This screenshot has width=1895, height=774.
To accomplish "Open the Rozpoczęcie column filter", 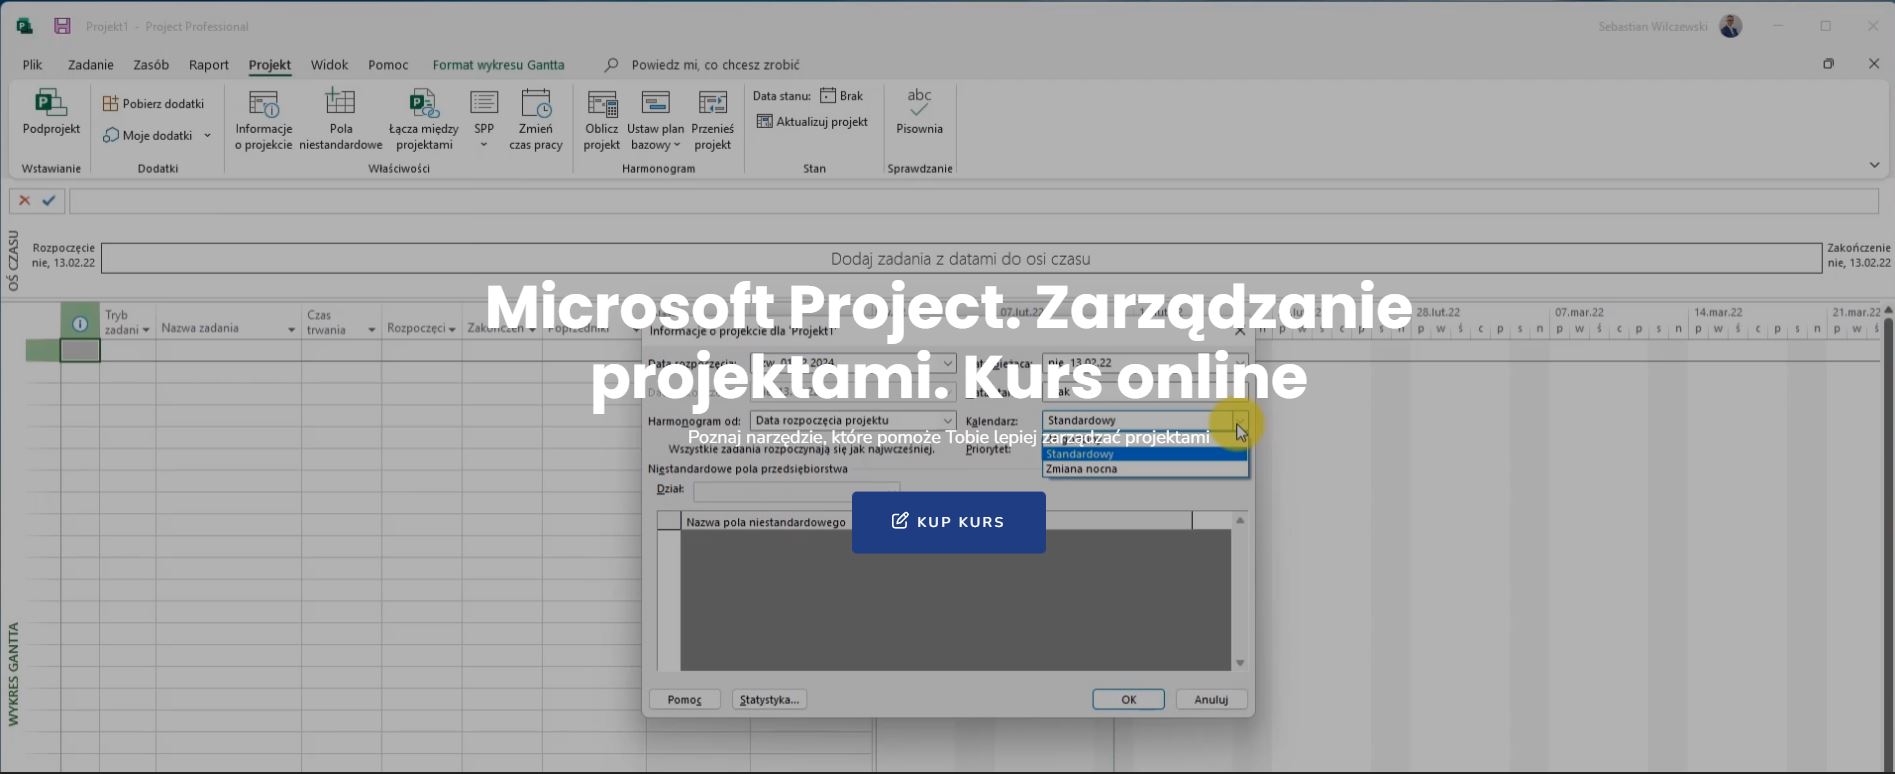I will (452, 330).
